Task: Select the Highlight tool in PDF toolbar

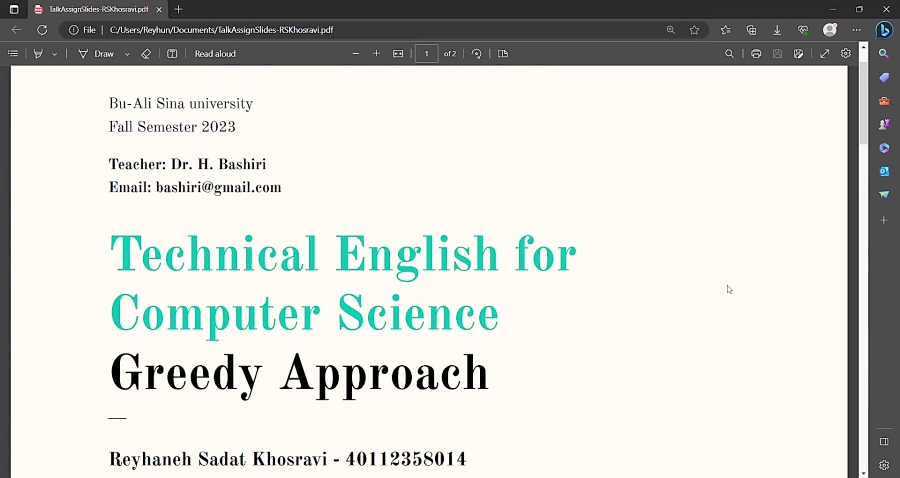Action: pos(38,54)
